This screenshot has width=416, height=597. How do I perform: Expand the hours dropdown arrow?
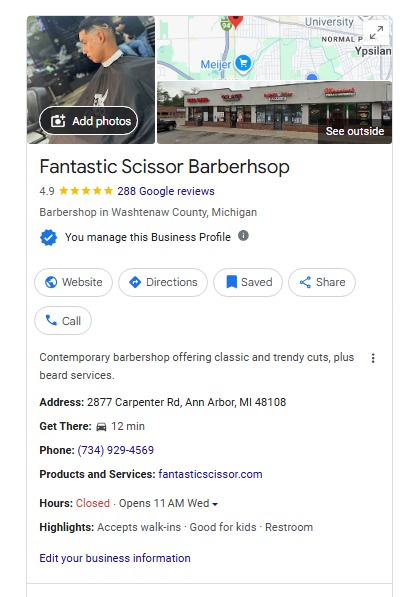click(215, 504)
